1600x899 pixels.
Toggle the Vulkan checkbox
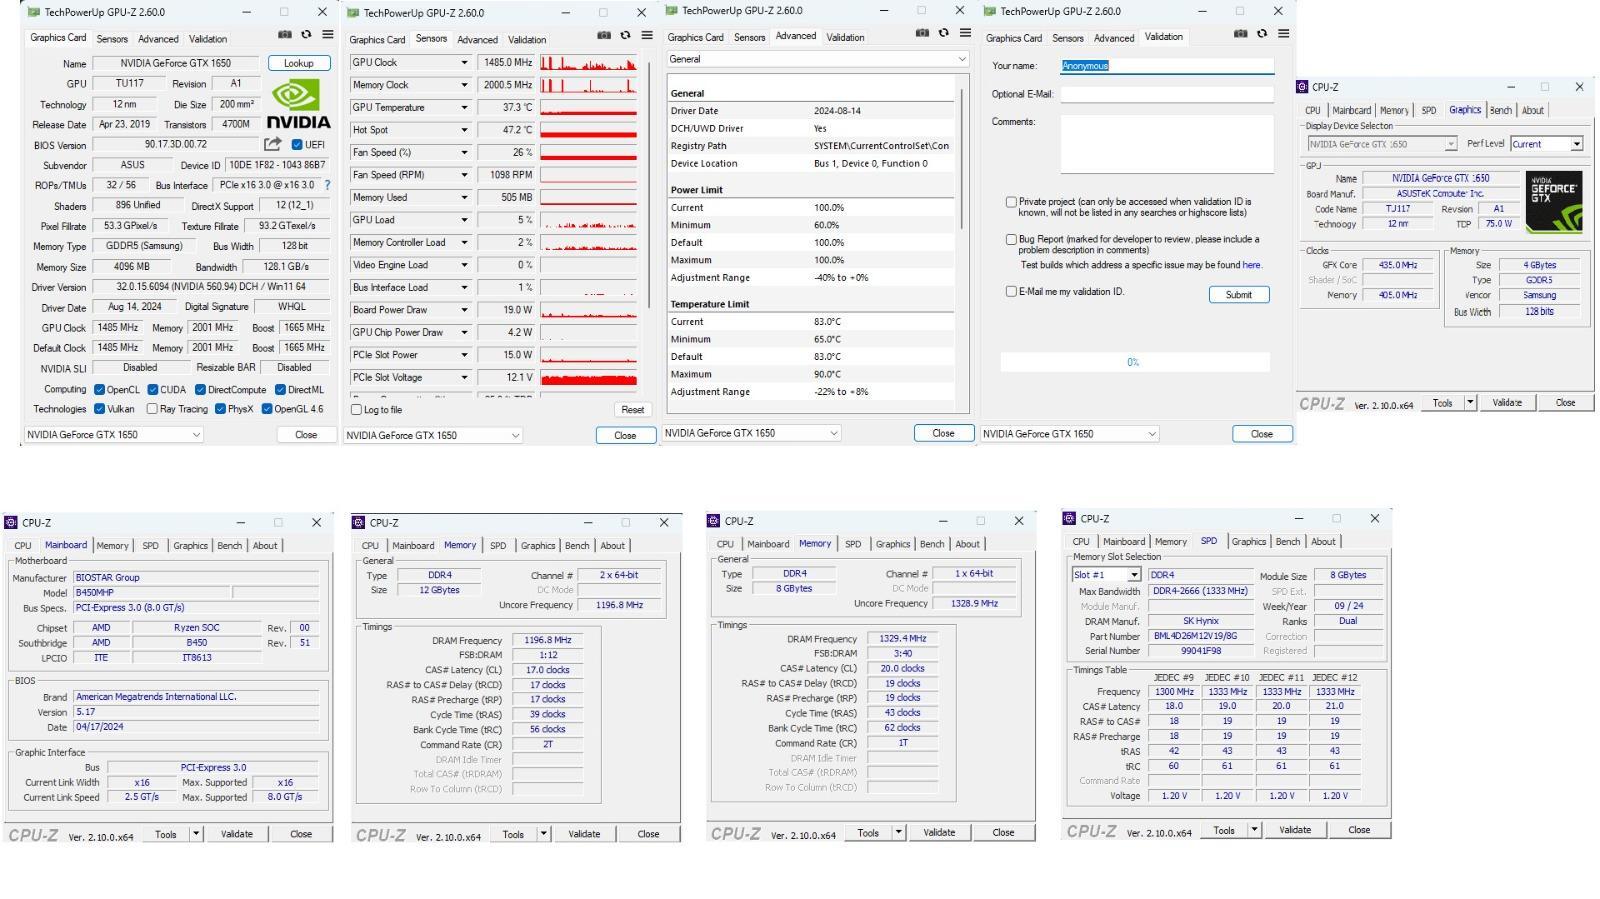pyautogui.click(x=99, y=409)
